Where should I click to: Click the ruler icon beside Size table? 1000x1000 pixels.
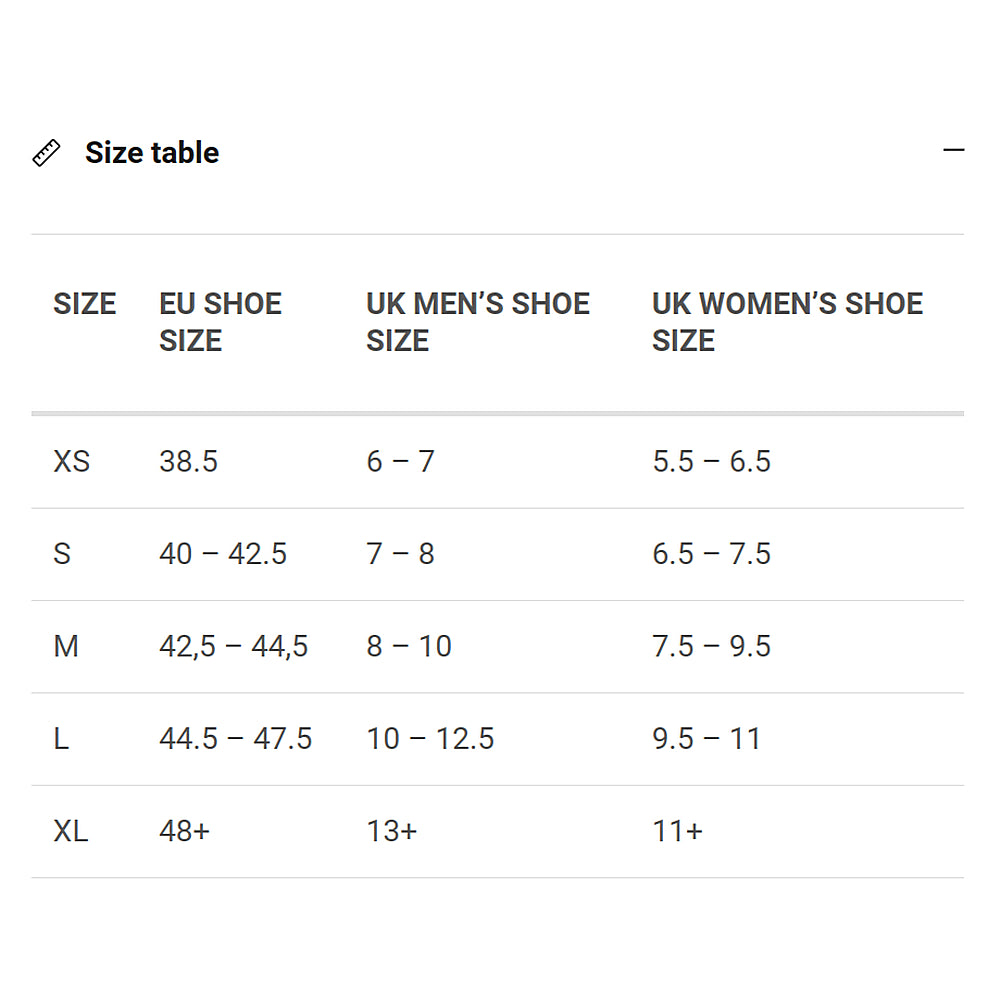46,153
